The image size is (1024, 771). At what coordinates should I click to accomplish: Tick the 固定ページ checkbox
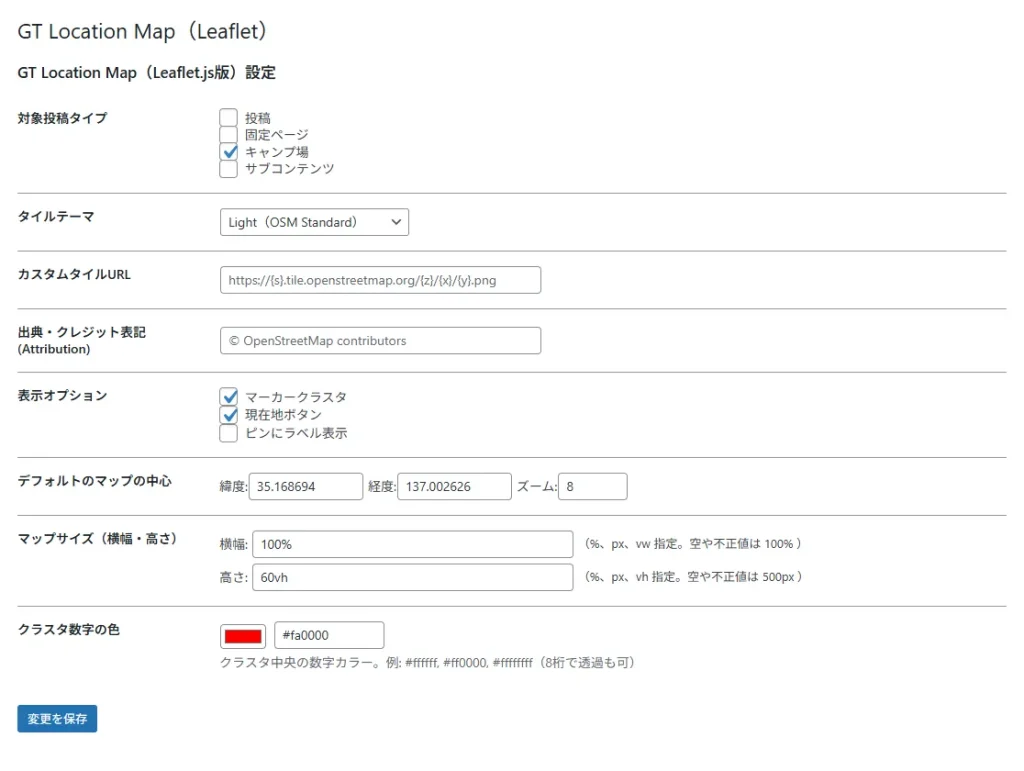[228, 134]
